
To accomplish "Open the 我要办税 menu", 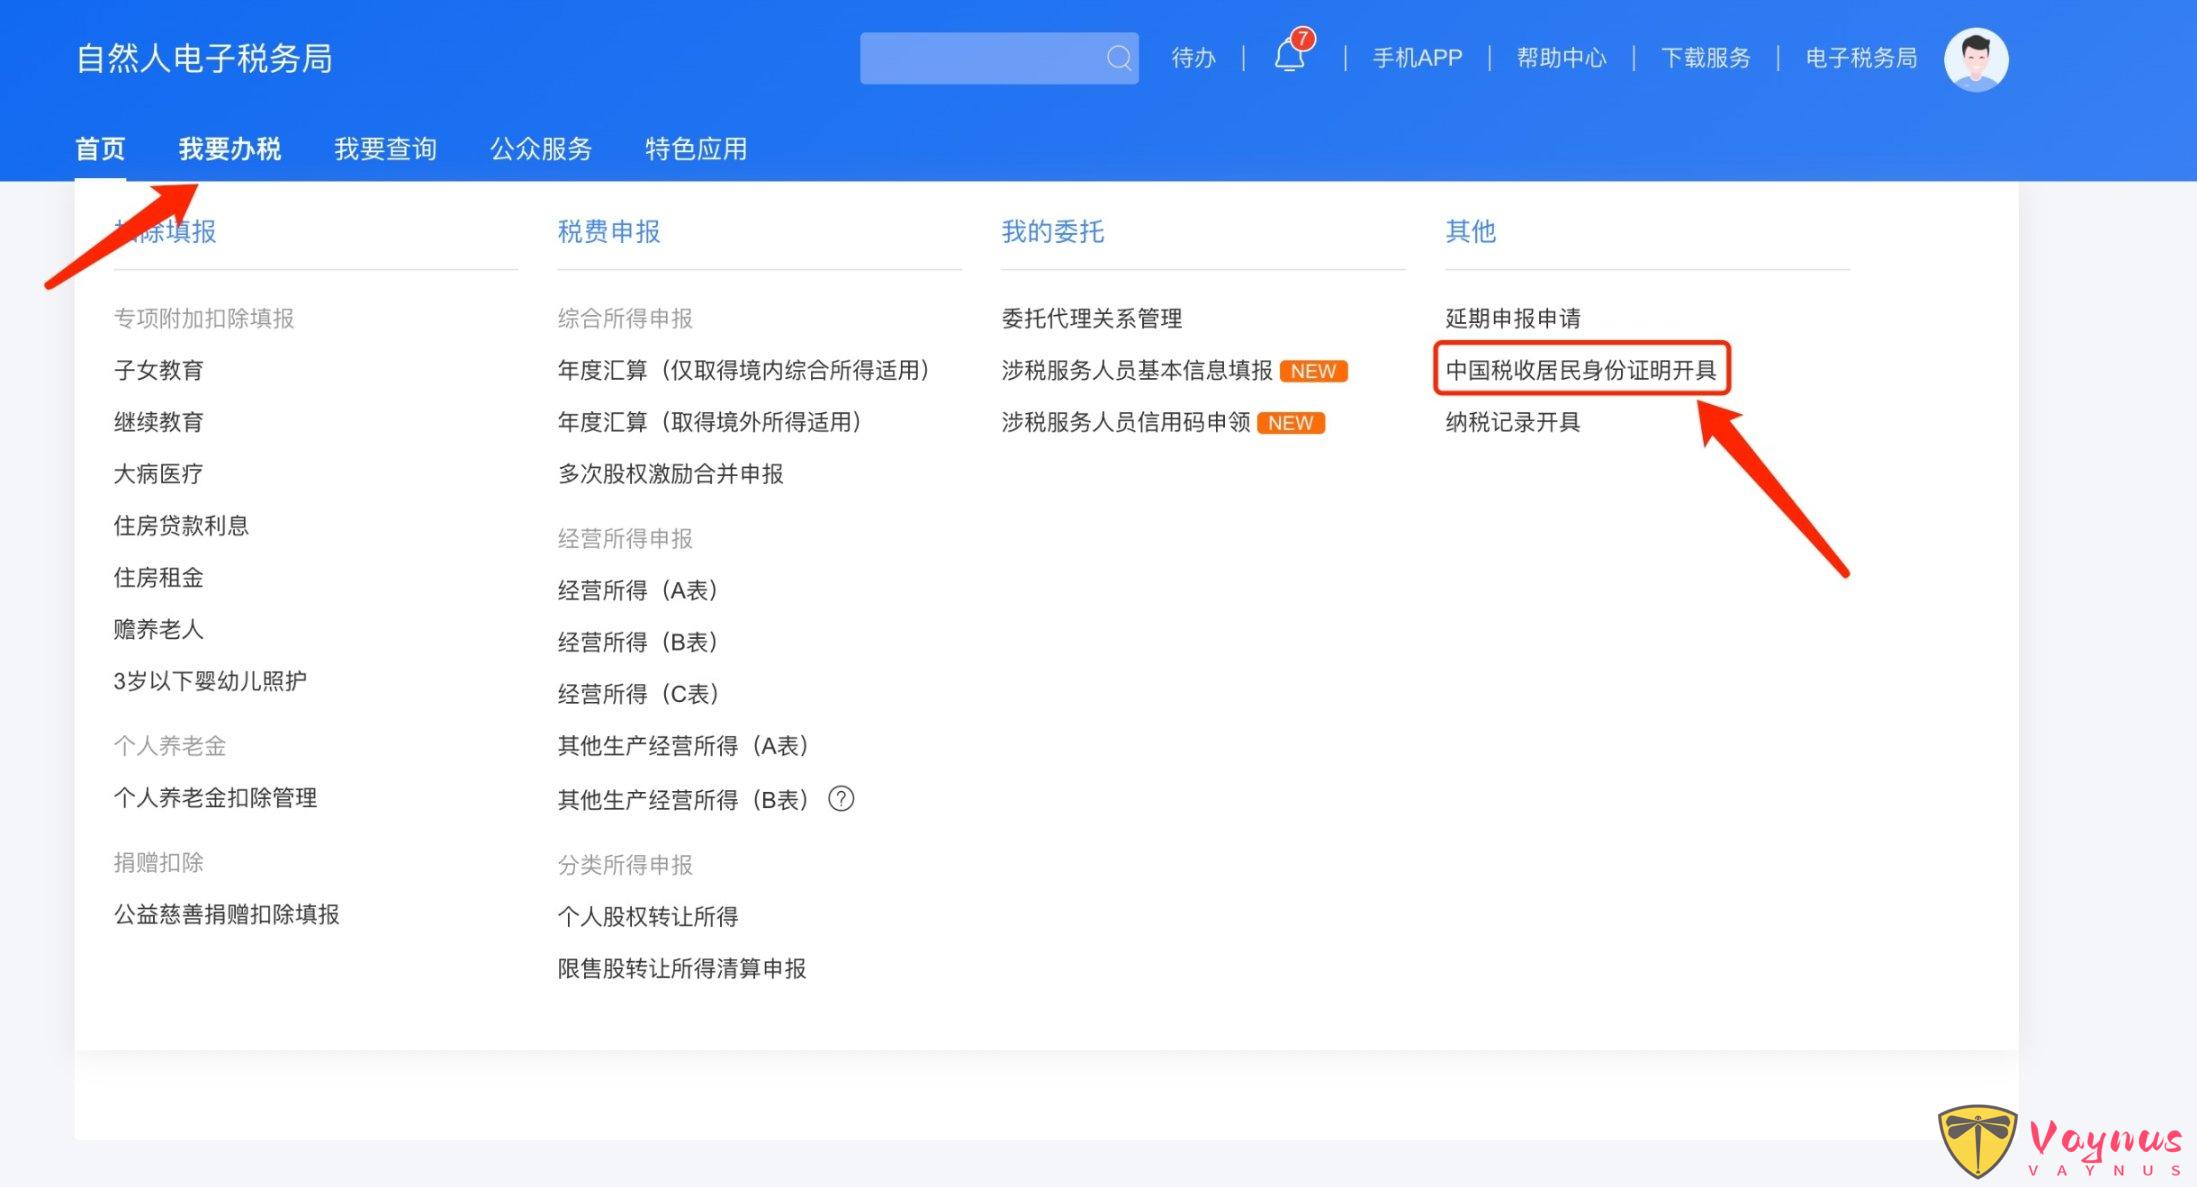I will click(x=229, y=148).
